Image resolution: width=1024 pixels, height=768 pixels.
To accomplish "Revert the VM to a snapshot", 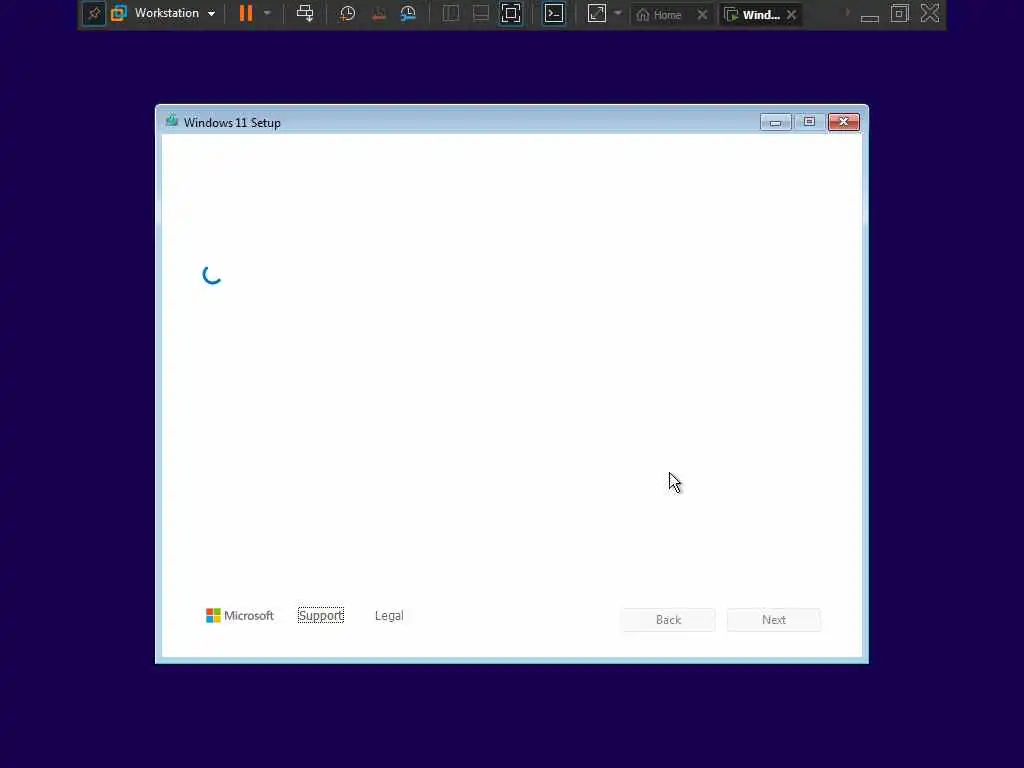I will (378, 13).
